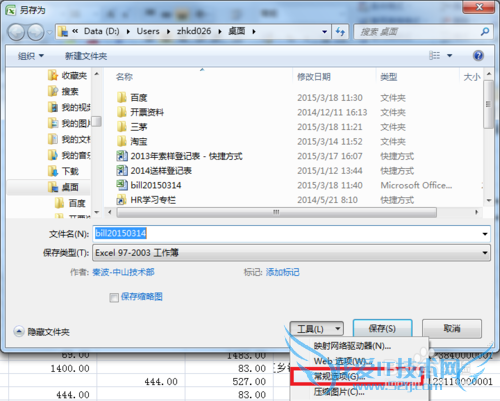Click the 文件名 input field
This screenshot has width=500, height=401.
(287, 234)
